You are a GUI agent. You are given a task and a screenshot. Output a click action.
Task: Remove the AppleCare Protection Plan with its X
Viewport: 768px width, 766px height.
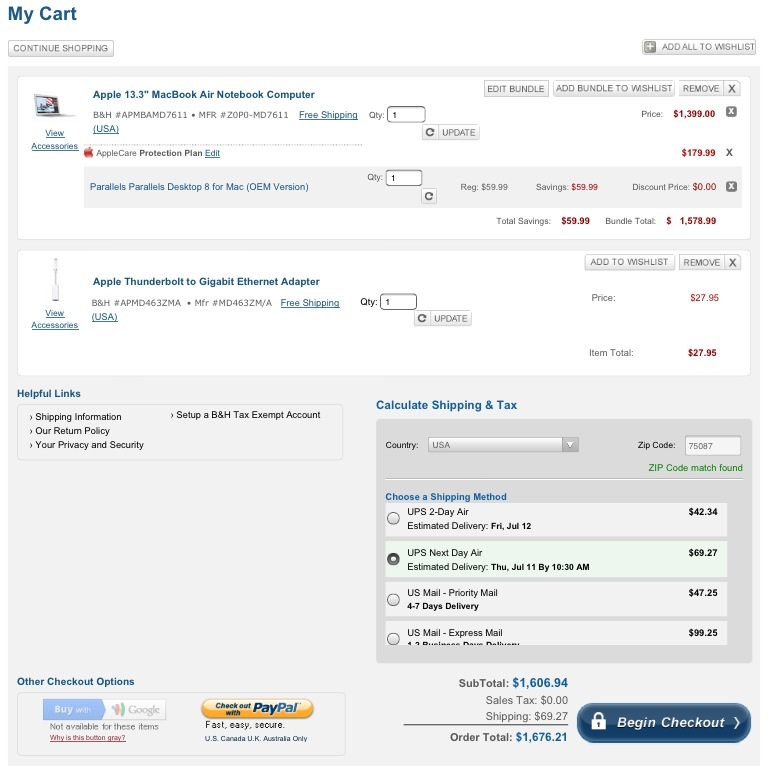729,152
